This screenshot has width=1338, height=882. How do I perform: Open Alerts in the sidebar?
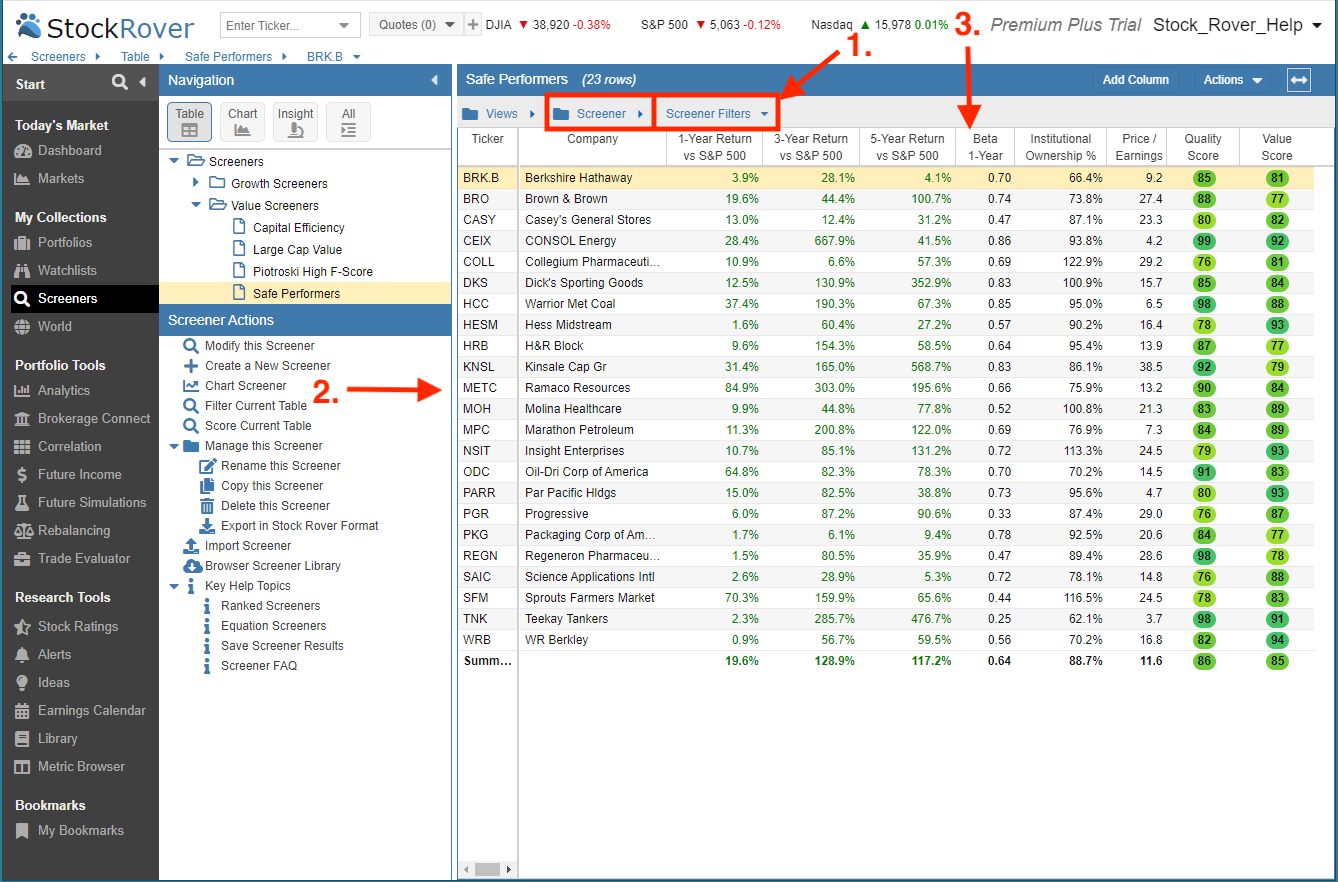tap(54, 655)
